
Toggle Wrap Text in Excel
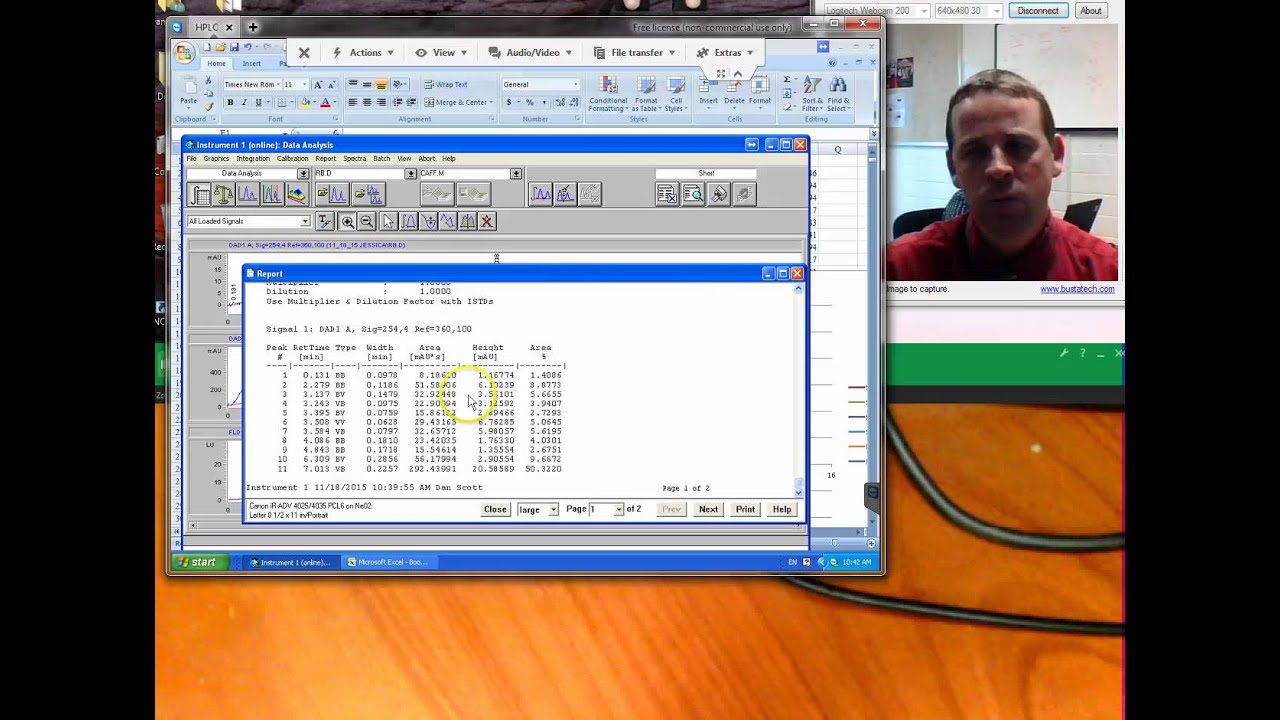tap(446, 85)
